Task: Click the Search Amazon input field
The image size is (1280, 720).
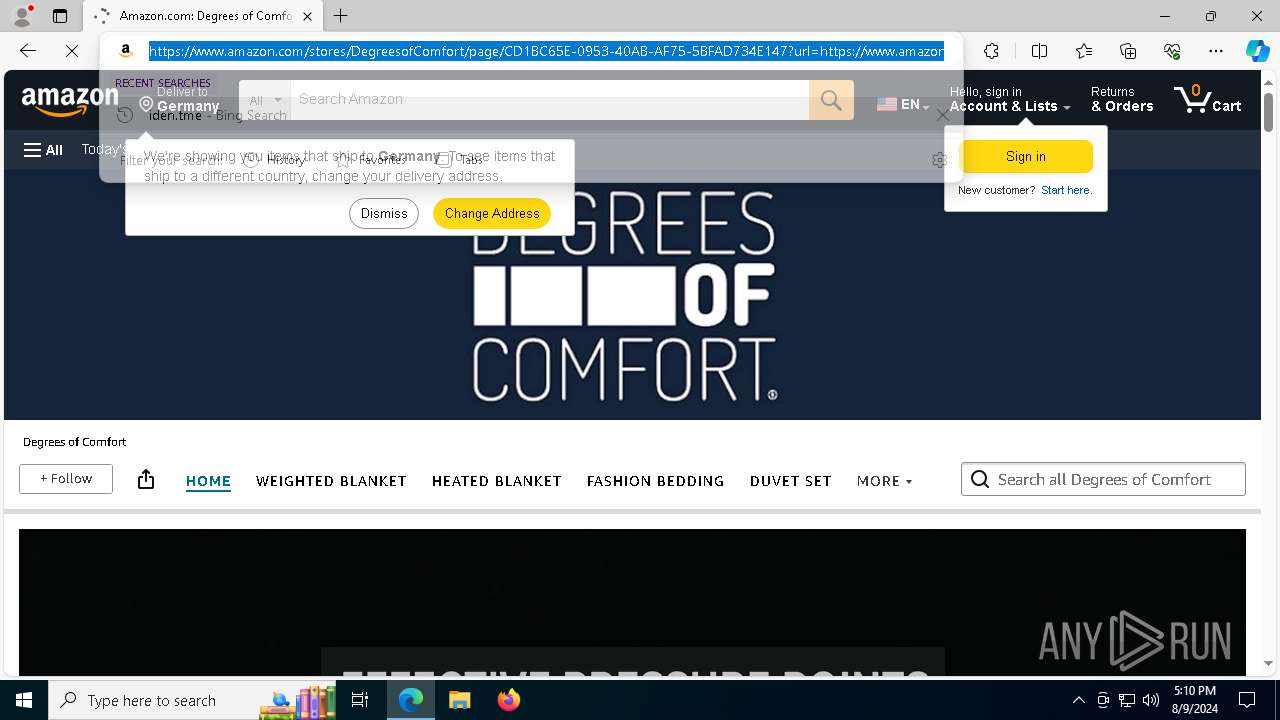Action: [x=550, y=100]
